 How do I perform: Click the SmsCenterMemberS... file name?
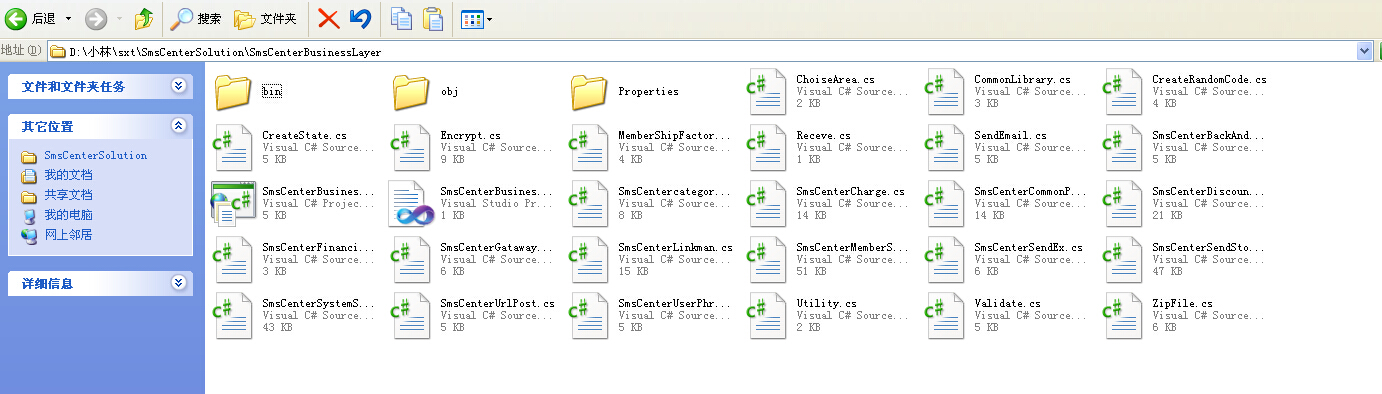click(x=852, y=247)
